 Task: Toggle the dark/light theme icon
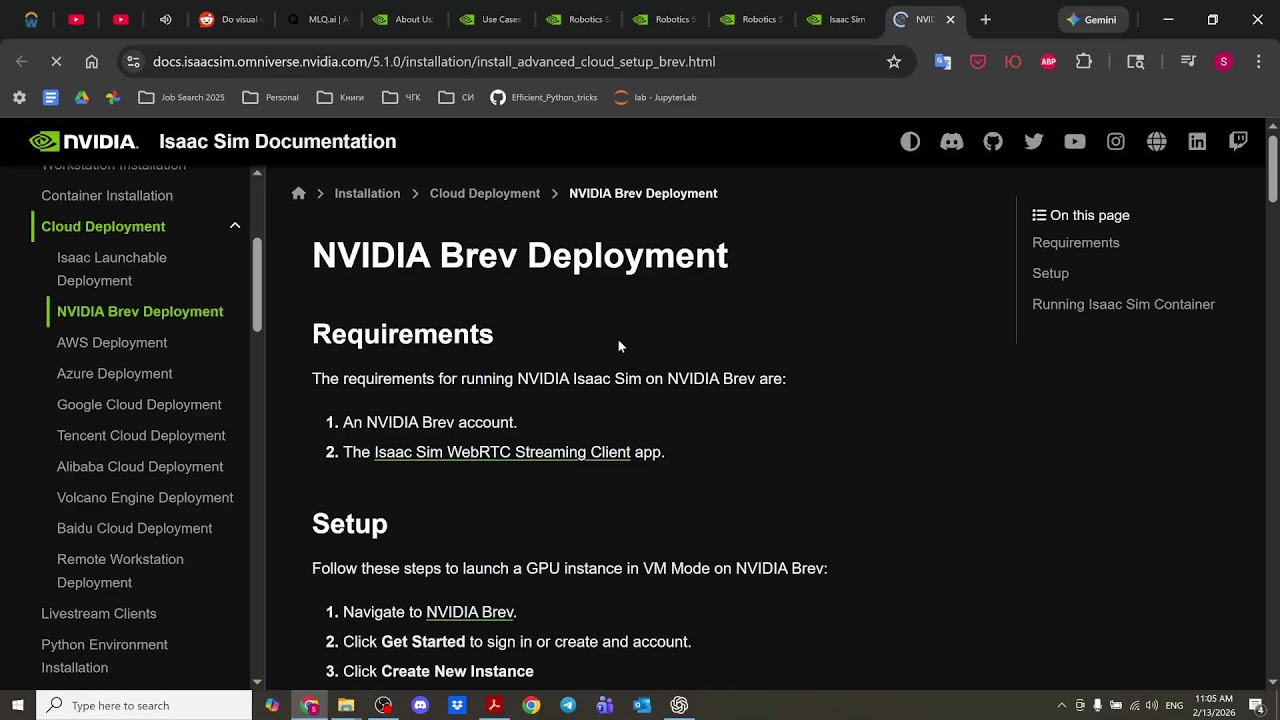tap(910, 142)
